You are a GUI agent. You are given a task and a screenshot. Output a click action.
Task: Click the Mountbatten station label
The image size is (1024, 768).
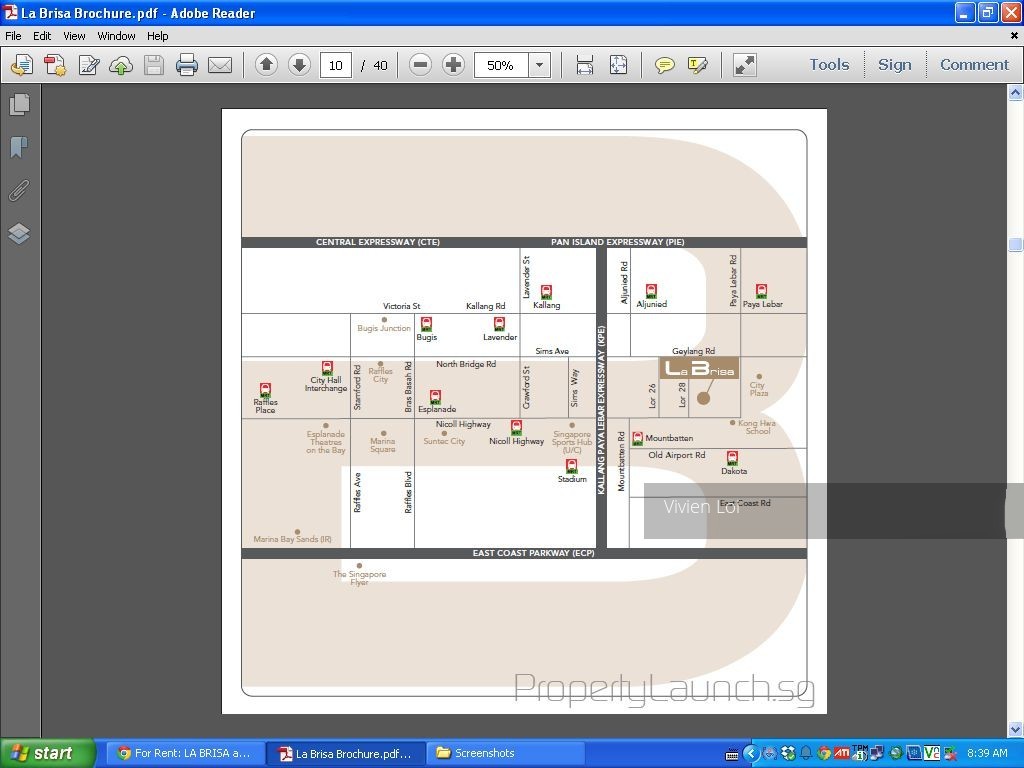pyautogui.click(x=669, y=438)
